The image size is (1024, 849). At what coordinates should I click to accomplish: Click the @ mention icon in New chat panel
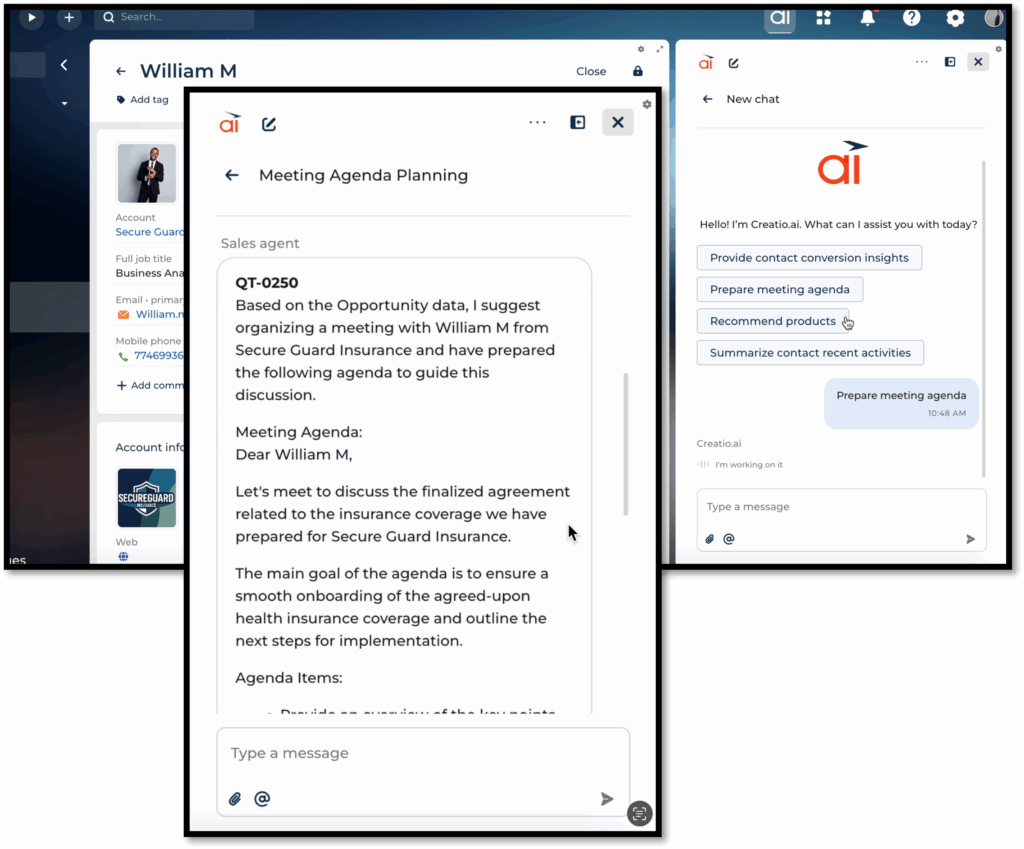[729, 539]
